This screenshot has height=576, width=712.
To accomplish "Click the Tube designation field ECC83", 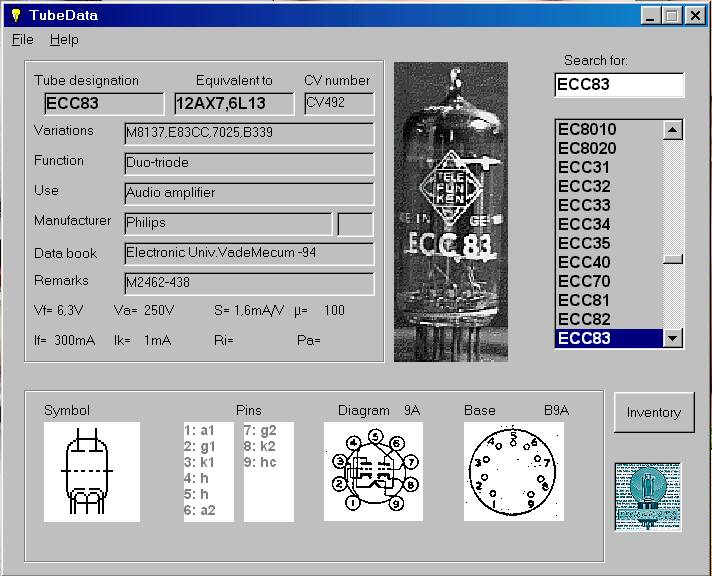I will click(x=104, y=104).
